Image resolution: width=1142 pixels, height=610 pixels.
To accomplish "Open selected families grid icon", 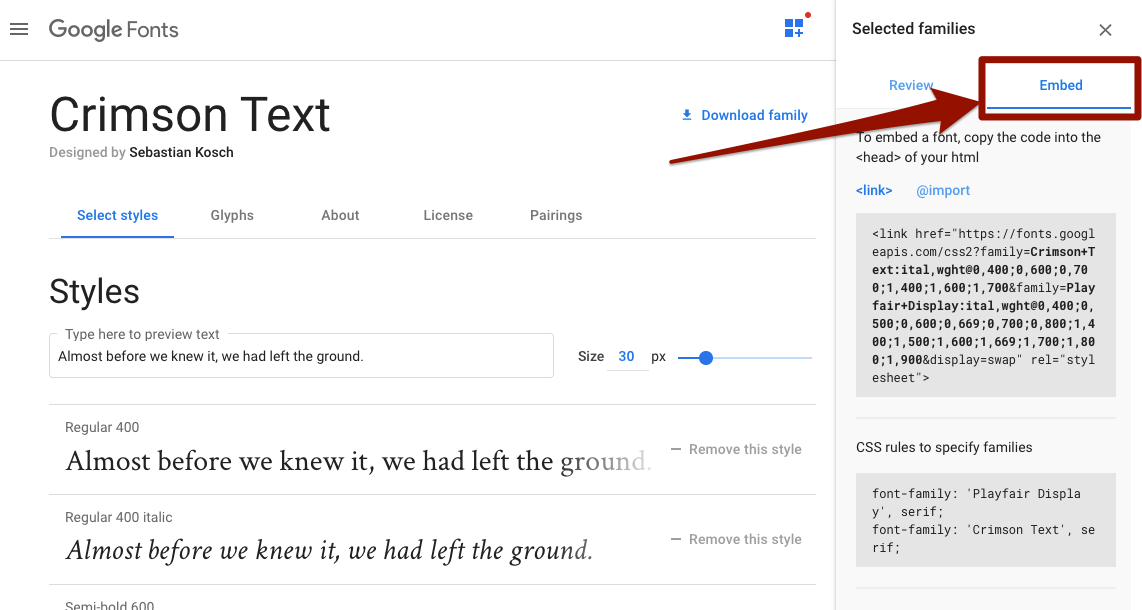I will 794,28.
